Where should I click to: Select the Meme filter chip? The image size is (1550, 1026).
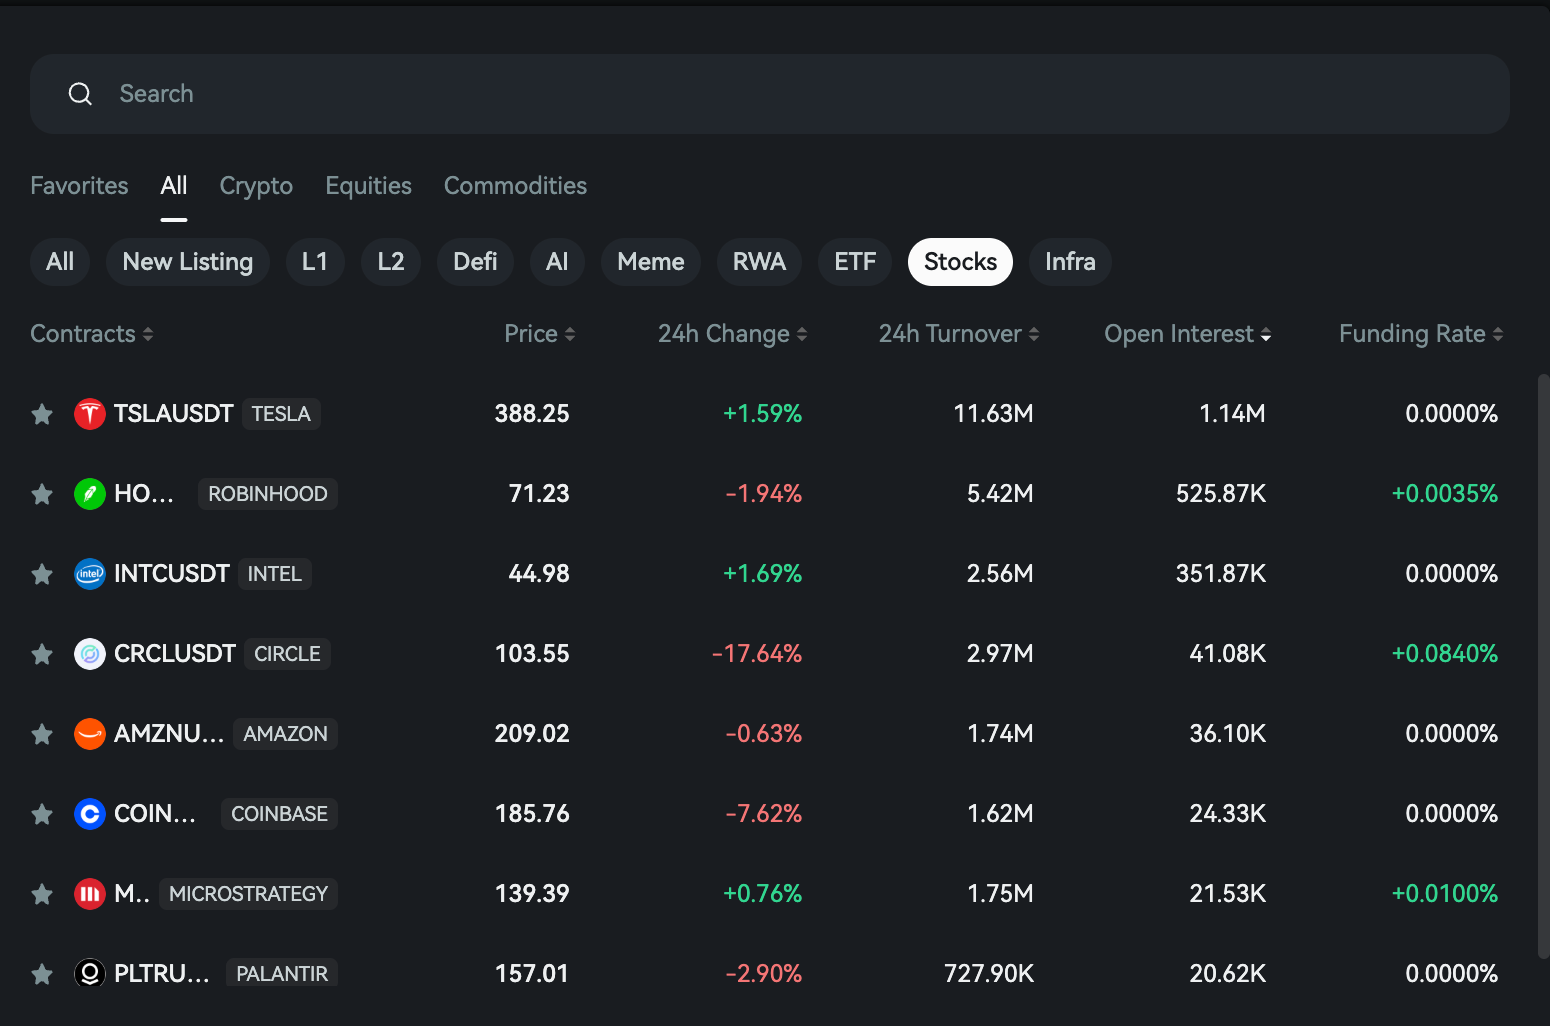[x=650, y=261]
